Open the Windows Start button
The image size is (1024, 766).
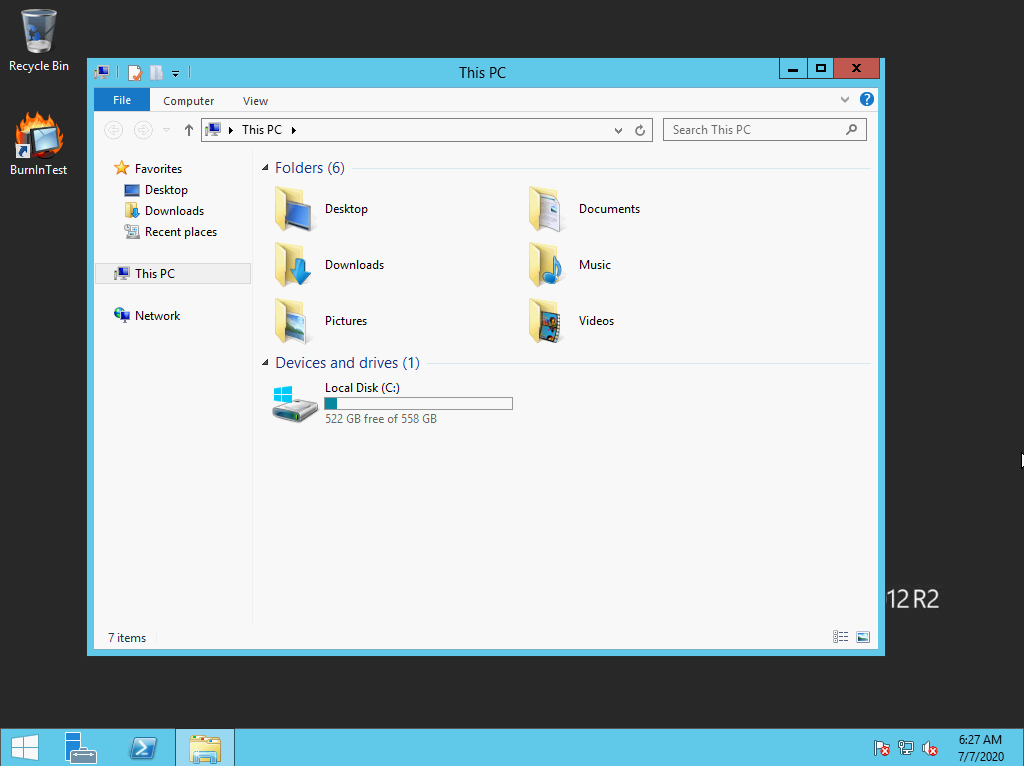tap(25, 748)
